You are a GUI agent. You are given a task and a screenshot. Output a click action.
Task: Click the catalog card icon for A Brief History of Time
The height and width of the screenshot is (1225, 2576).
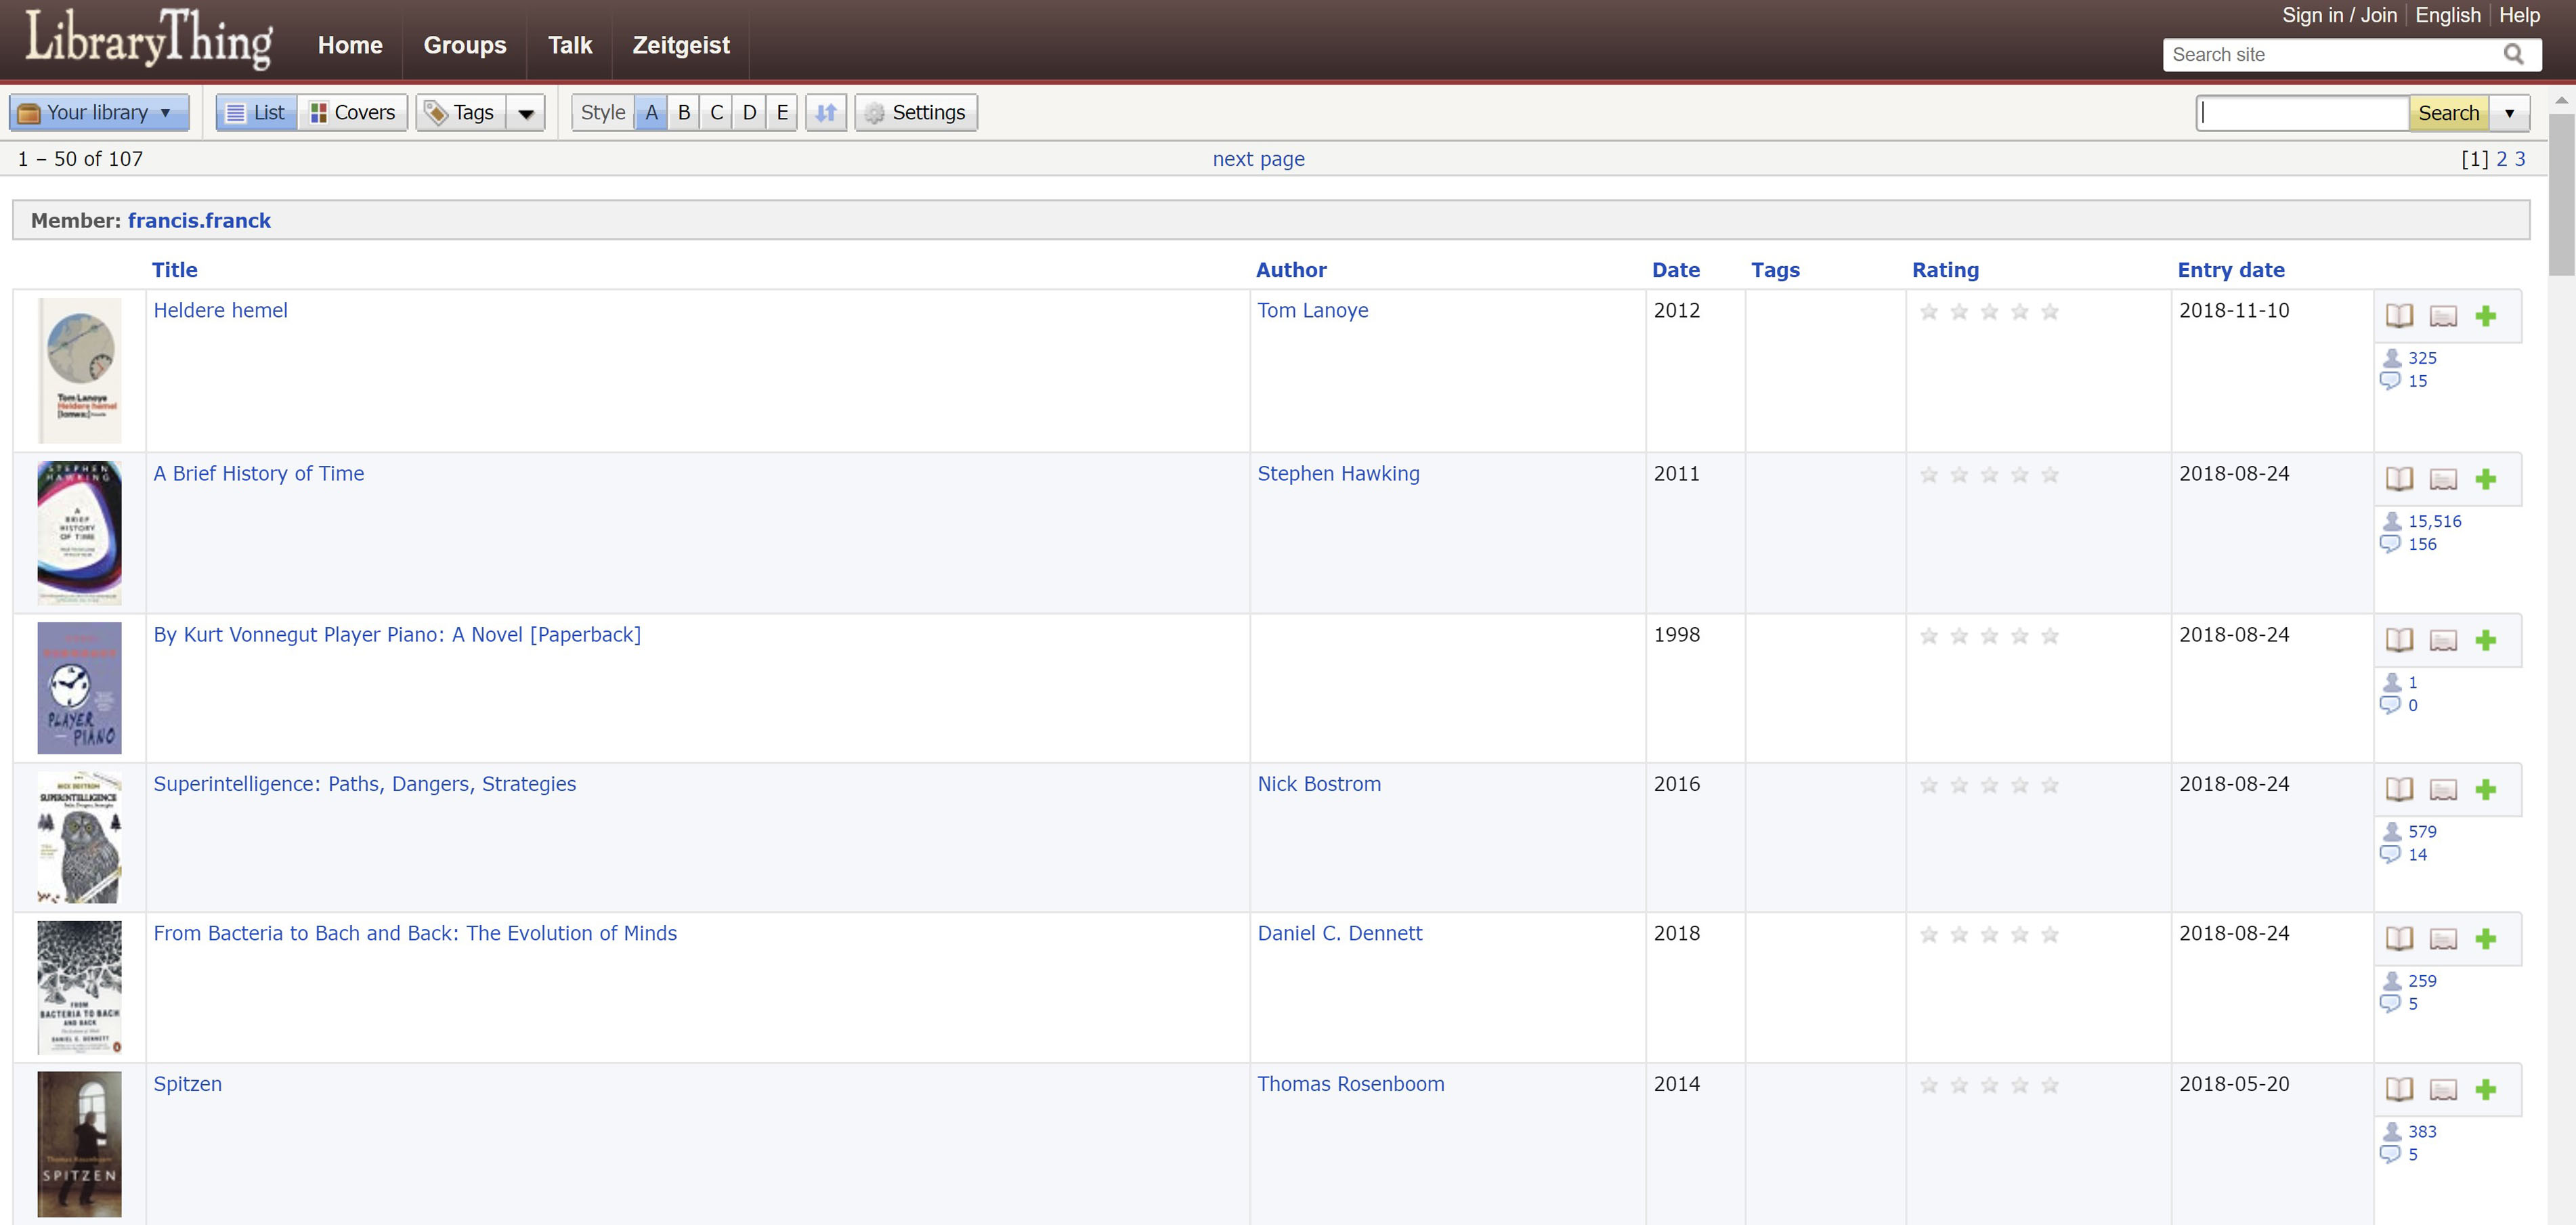(2443, 479)
